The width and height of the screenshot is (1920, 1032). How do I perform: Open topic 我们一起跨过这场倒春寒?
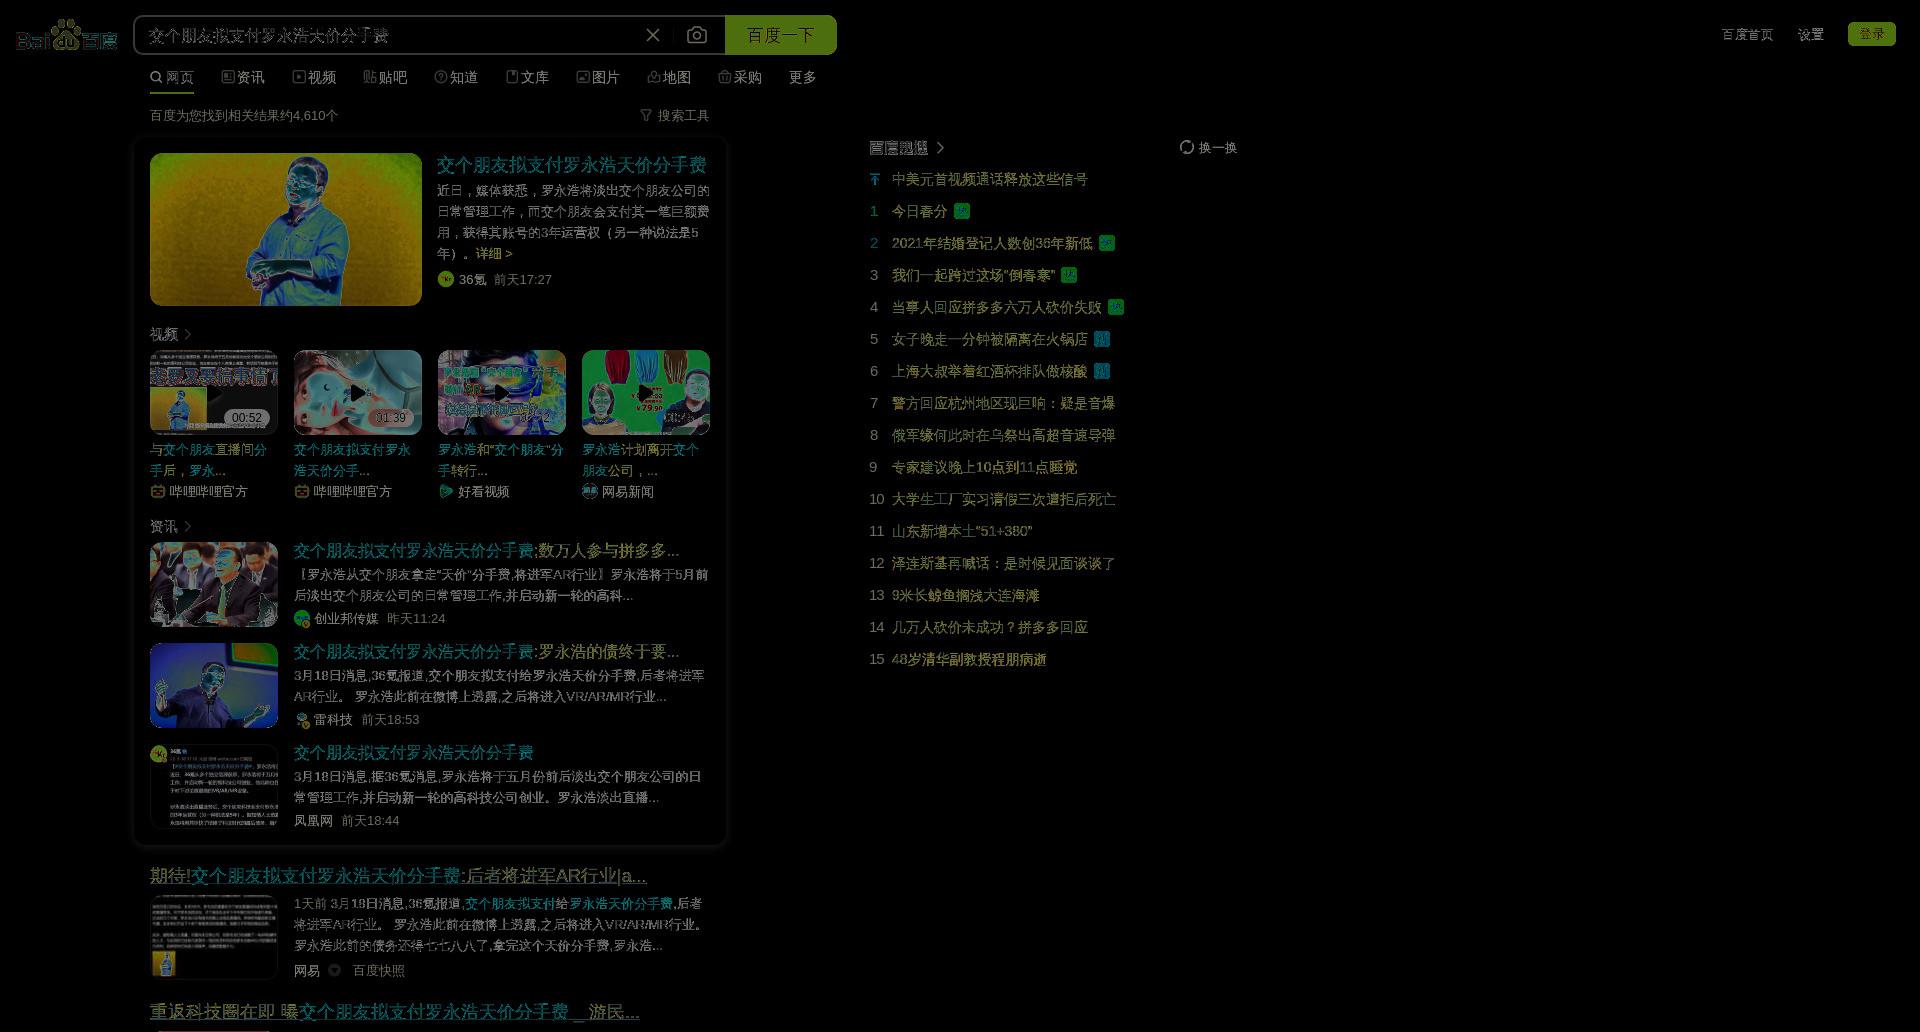[973, 275]
